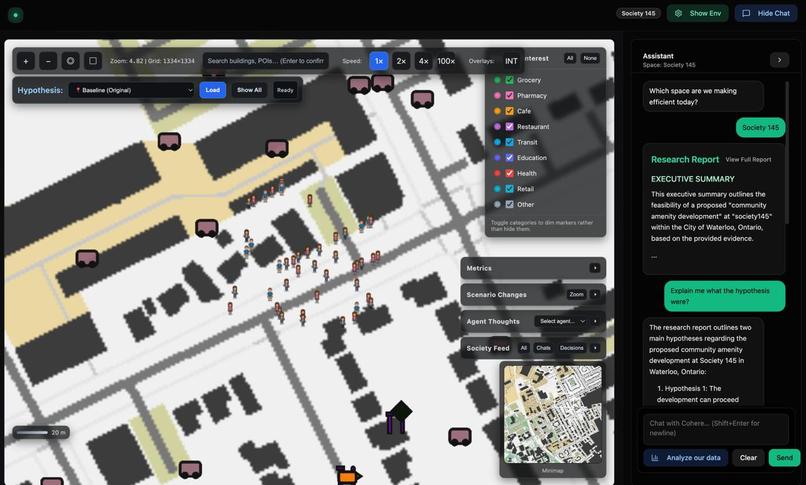Viewport: 806px width, 485px height.
Task: Click the Show All button
Action: tap(249, 90)
